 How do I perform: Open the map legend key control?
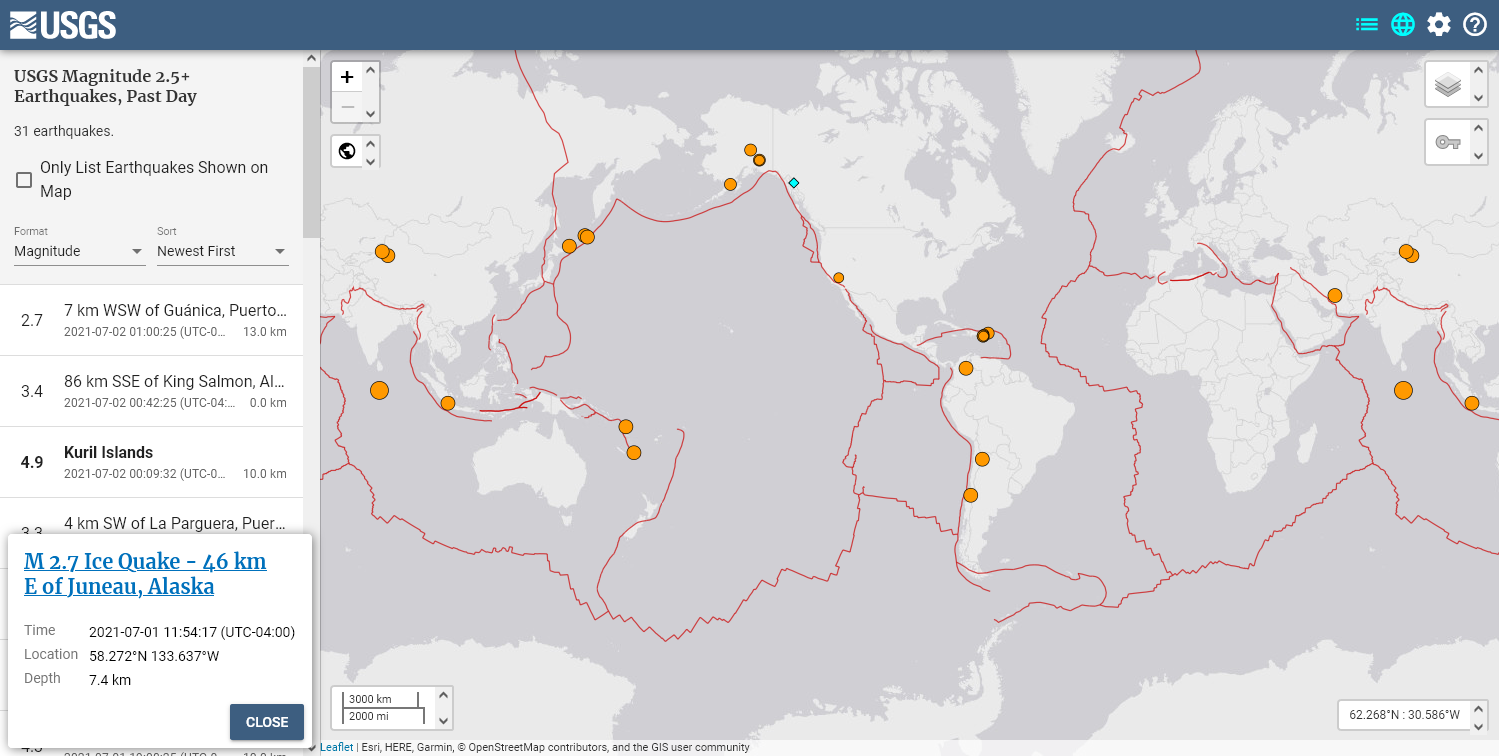tap(1447, 142)
